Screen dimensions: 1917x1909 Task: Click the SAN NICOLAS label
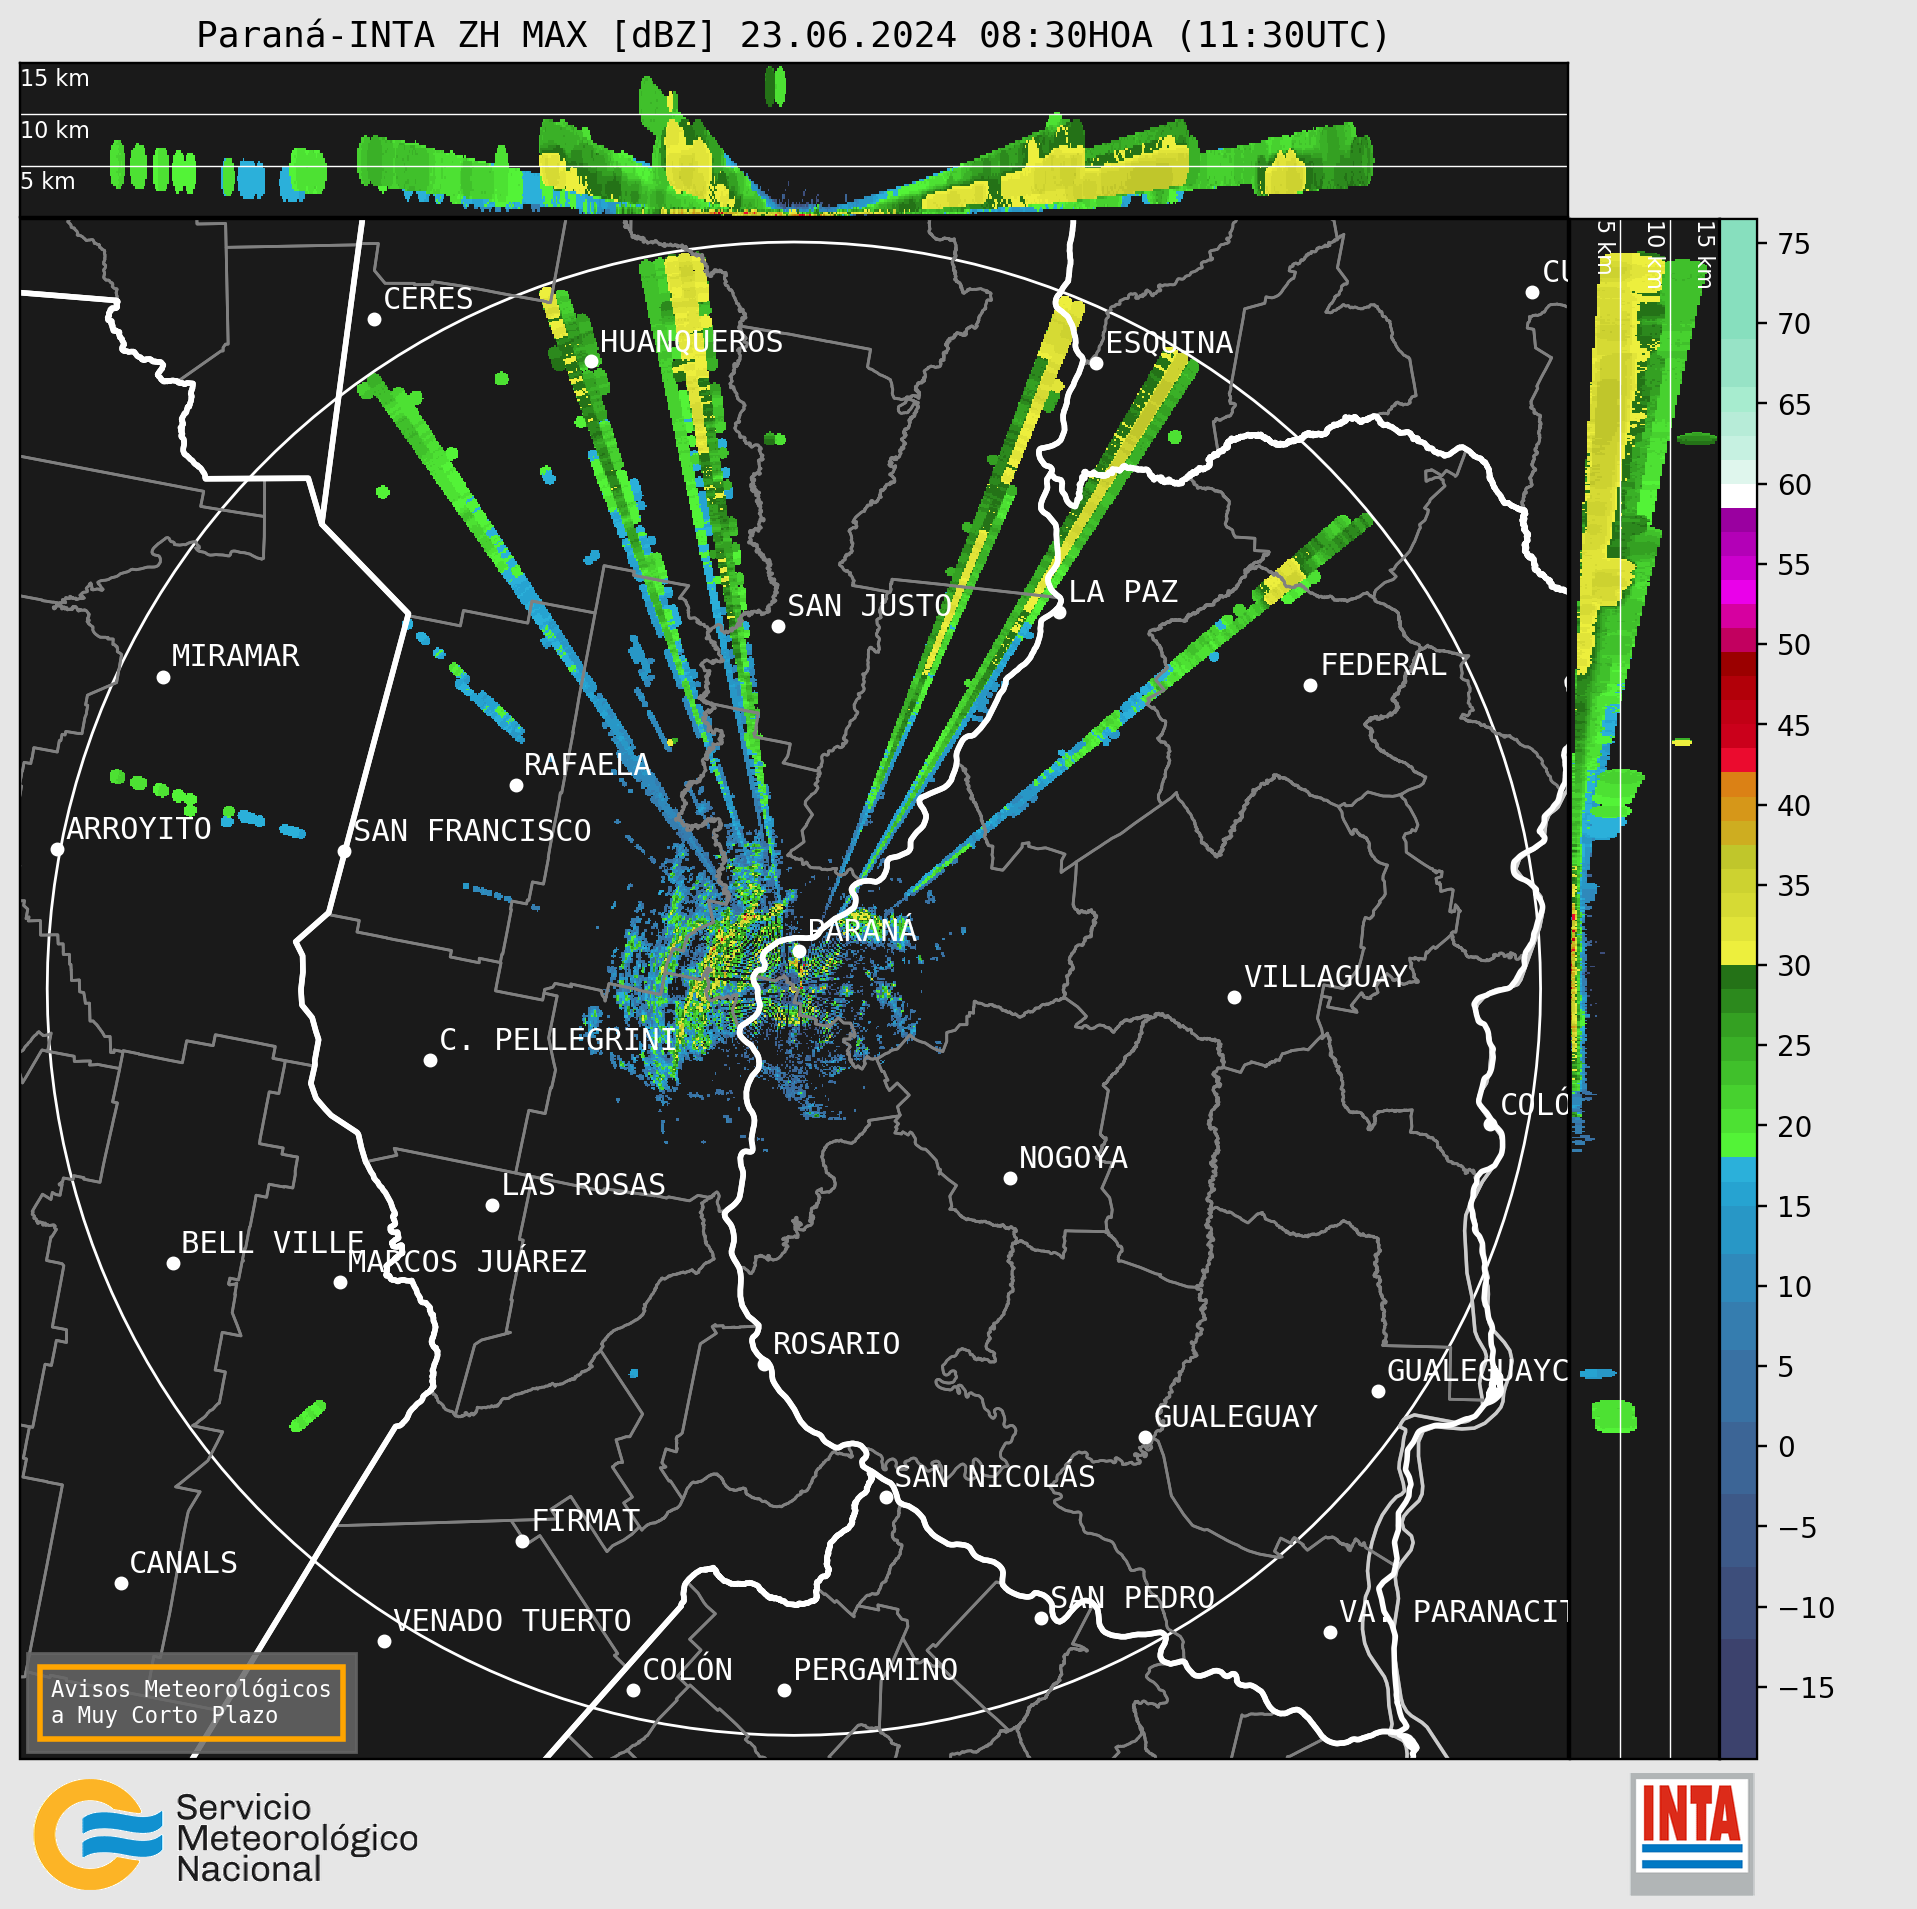[995, 1477]
